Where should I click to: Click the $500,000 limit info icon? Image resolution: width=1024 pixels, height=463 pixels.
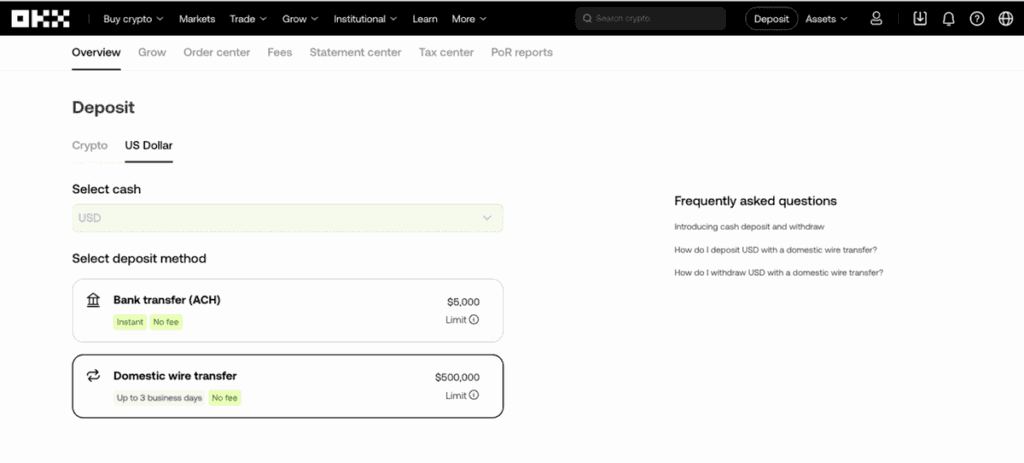click(x=474, y=395)
